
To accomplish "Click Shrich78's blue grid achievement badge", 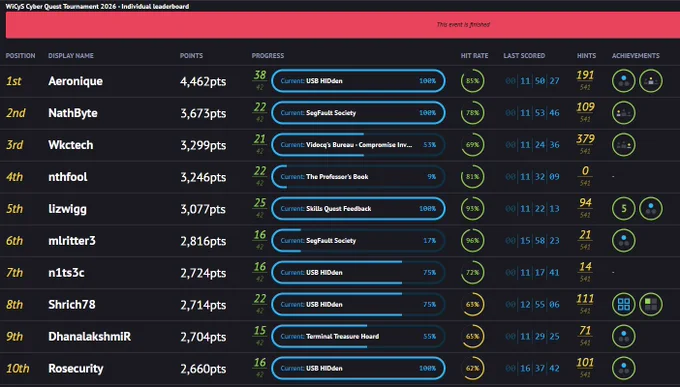I will point(624,305).
